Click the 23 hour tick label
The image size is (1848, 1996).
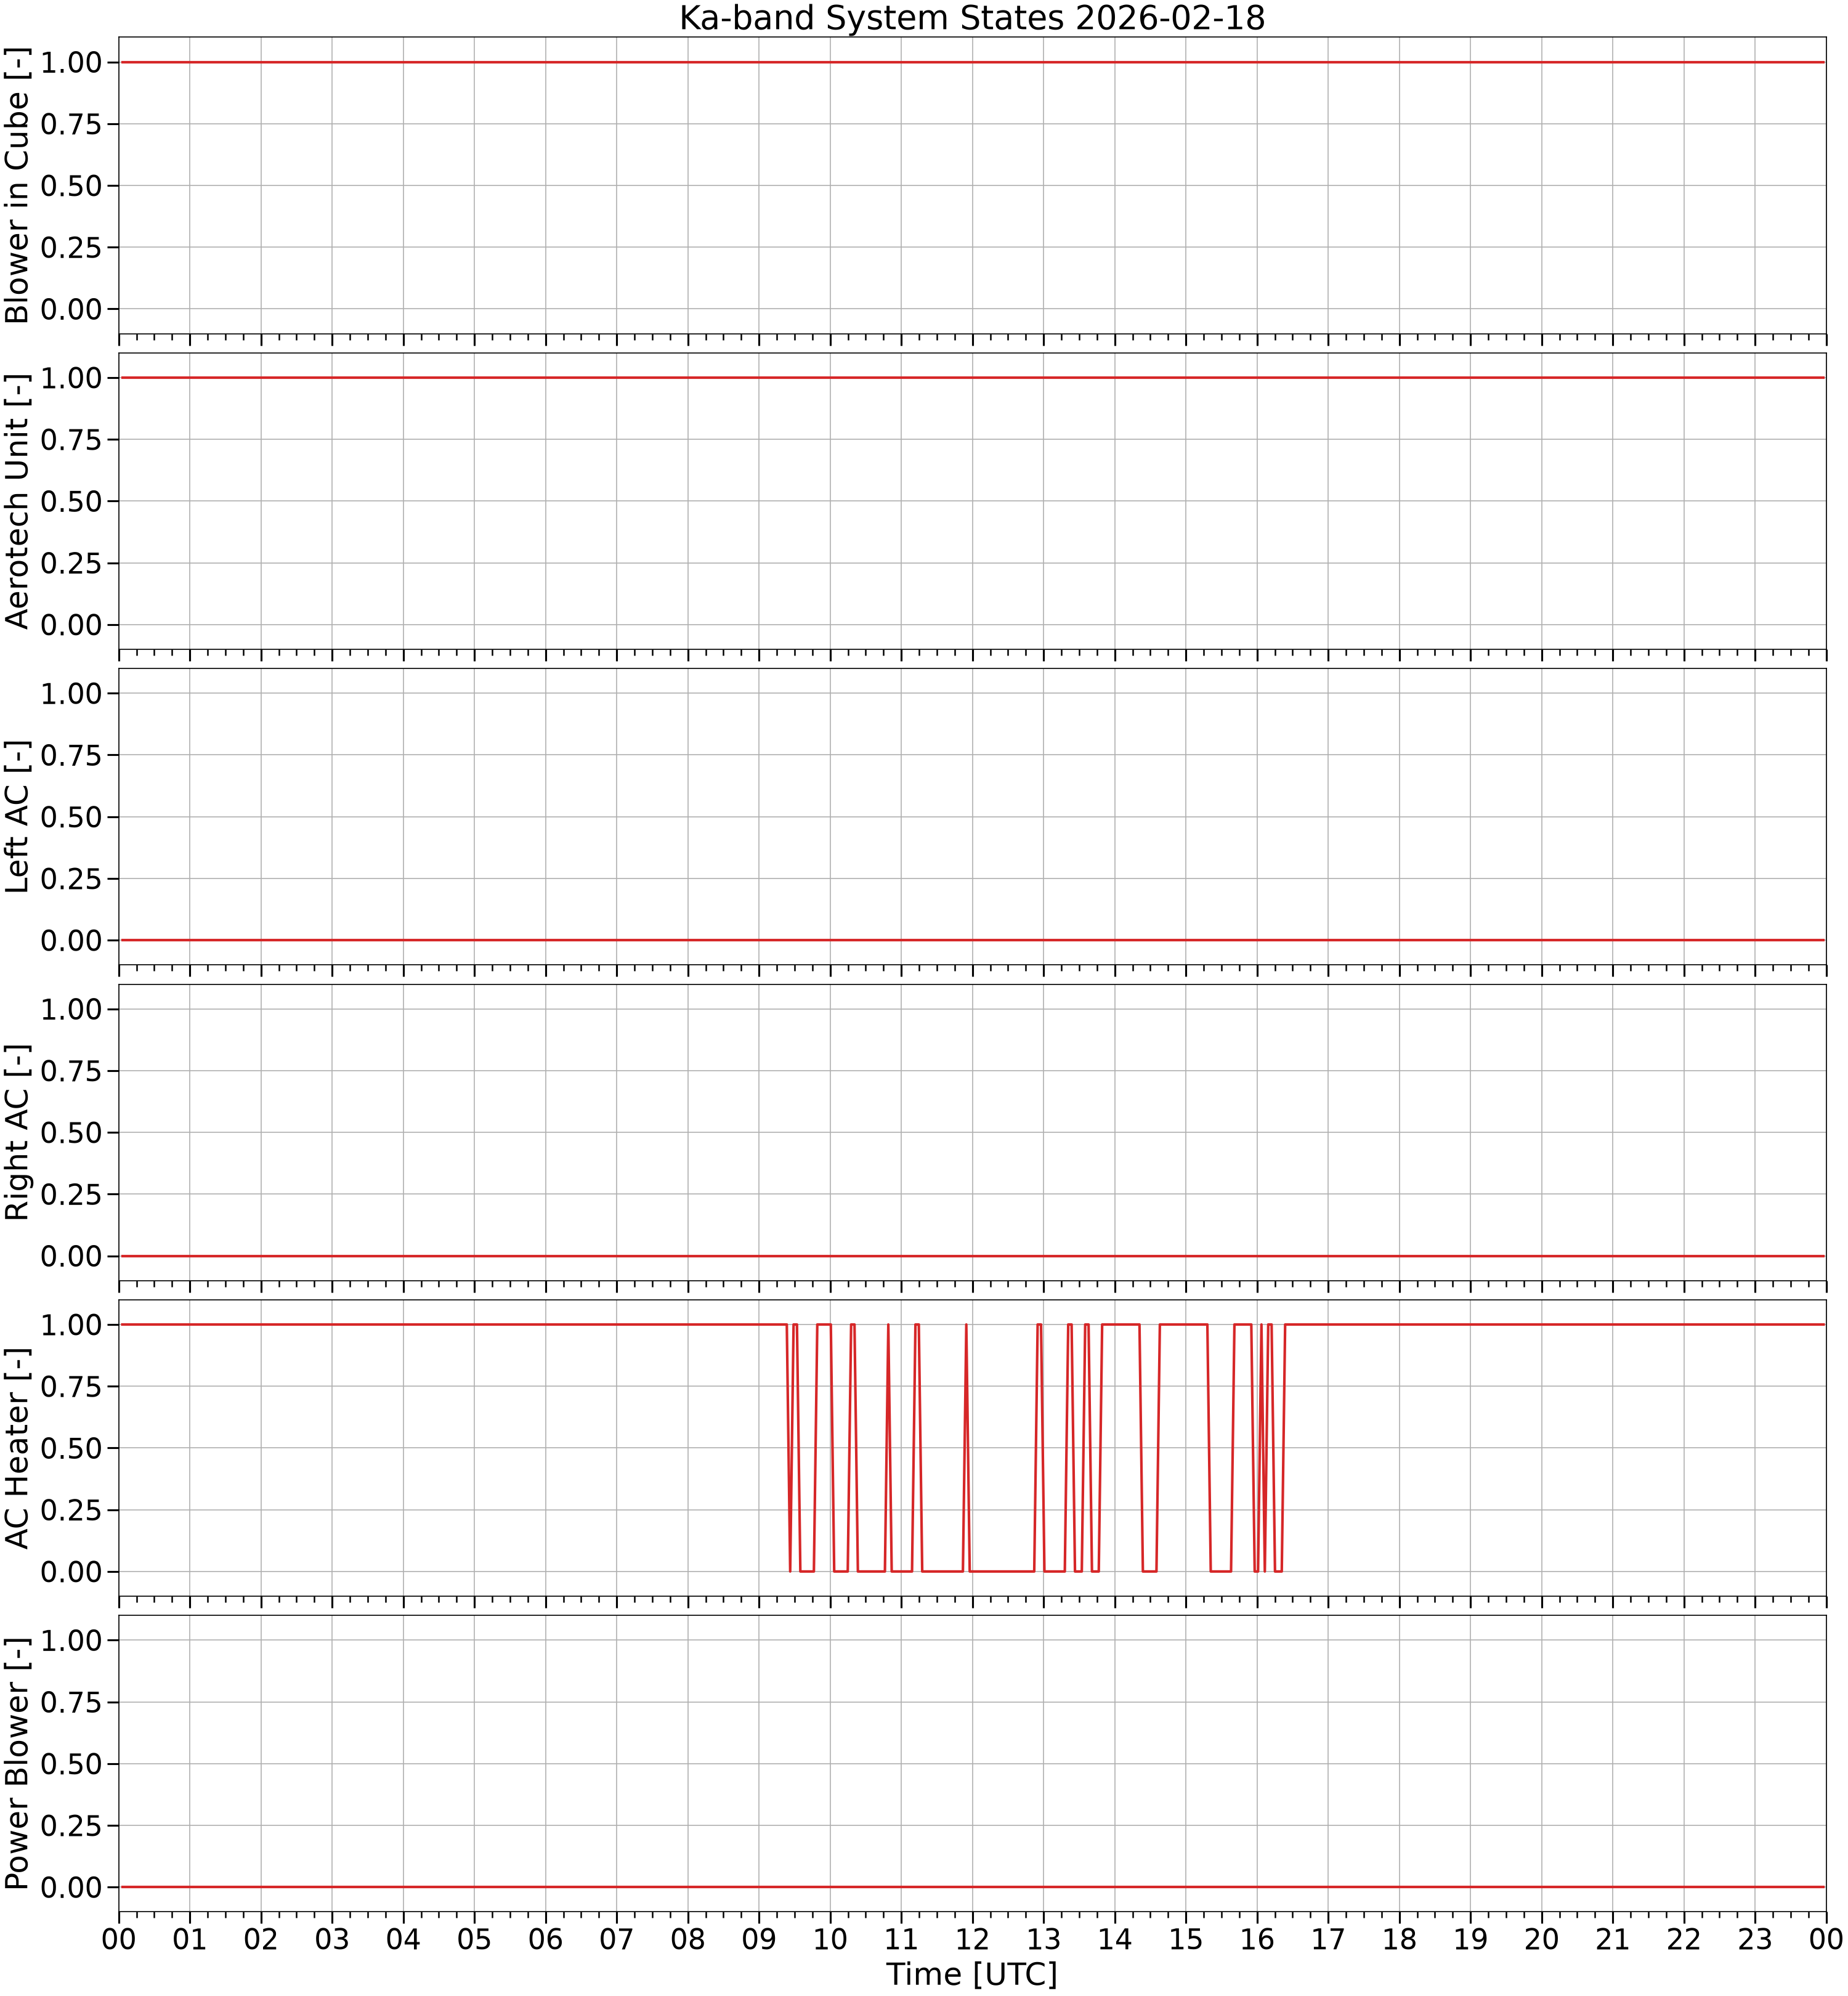point(1755,1939)
